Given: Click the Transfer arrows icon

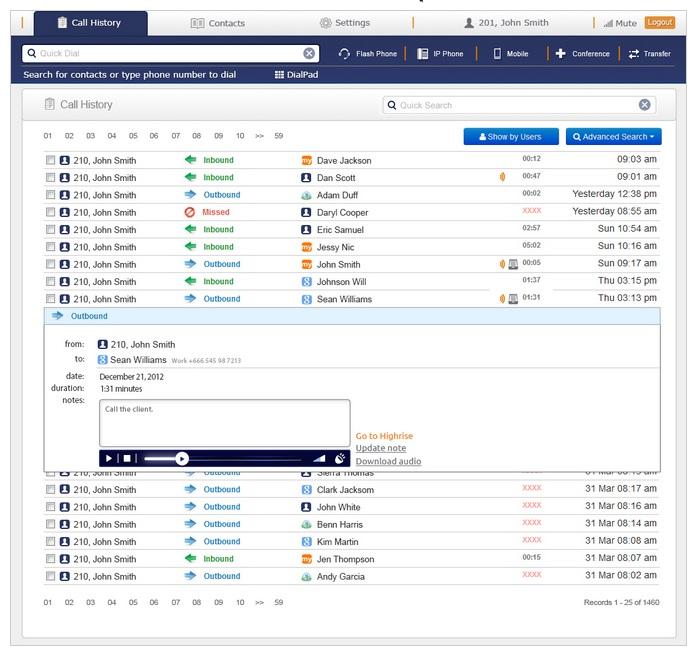Looking at the screenshot, I should coord(634,53).
